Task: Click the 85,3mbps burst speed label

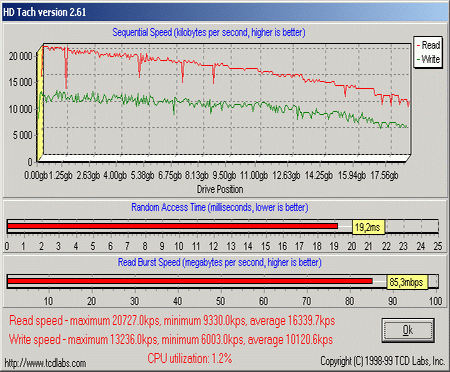Action: pos(406,282)
